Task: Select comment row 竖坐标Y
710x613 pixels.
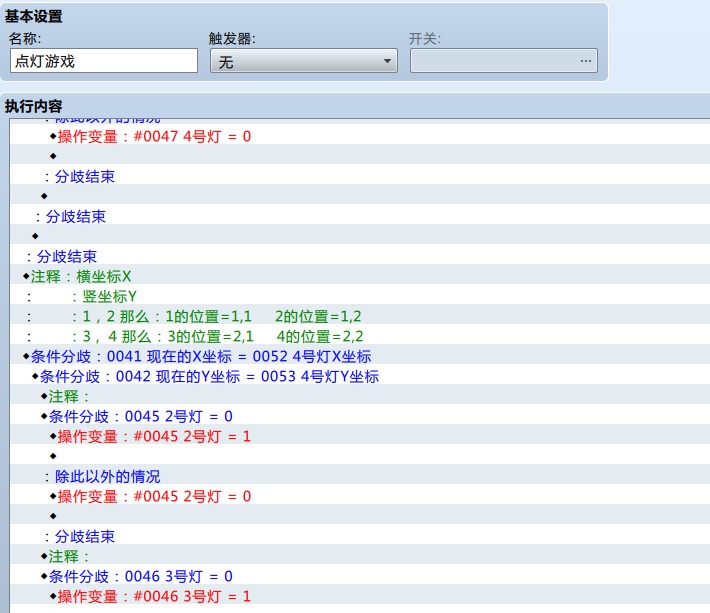Action: tap(360, 297)
